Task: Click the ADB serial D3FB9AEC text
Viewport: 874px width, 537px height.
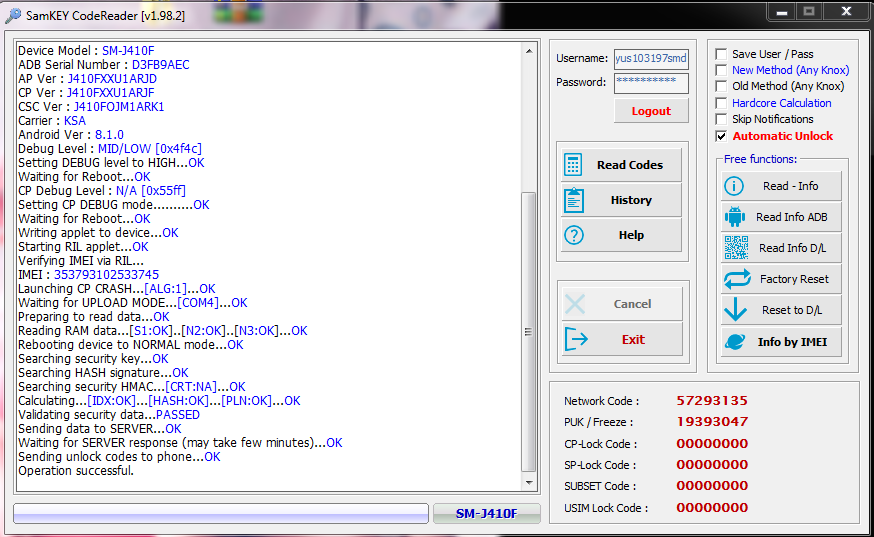Action: pyautogui.click(x=161, y=65)
